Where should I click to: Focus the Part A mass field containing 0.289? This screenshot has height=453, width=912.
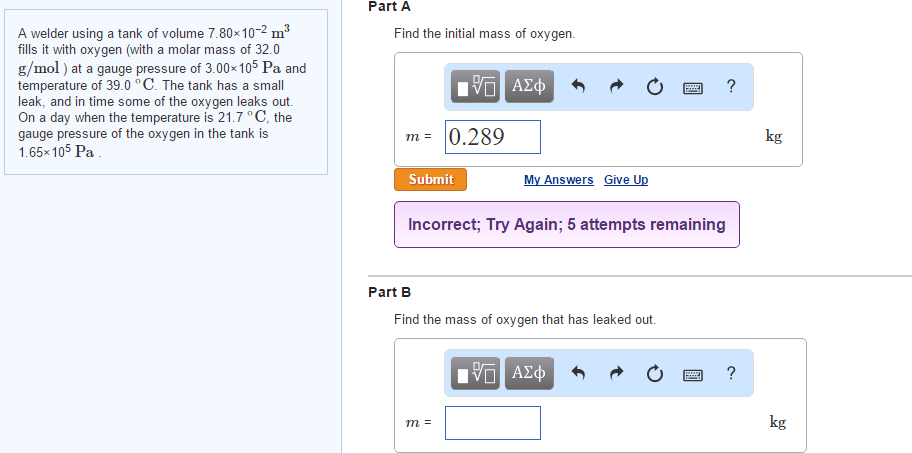(x=493, y=137)
